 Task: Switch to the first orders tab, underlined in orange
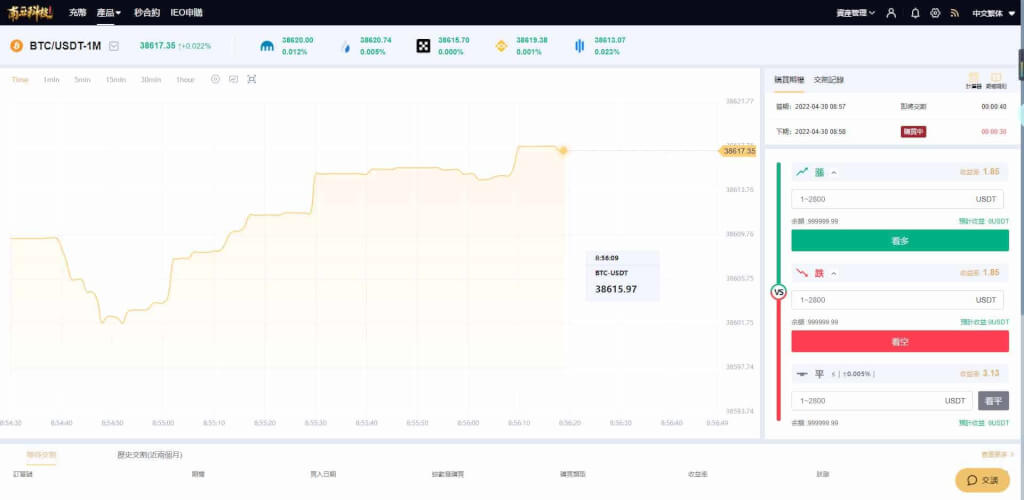pyautogui.click(x=41, y=454)
